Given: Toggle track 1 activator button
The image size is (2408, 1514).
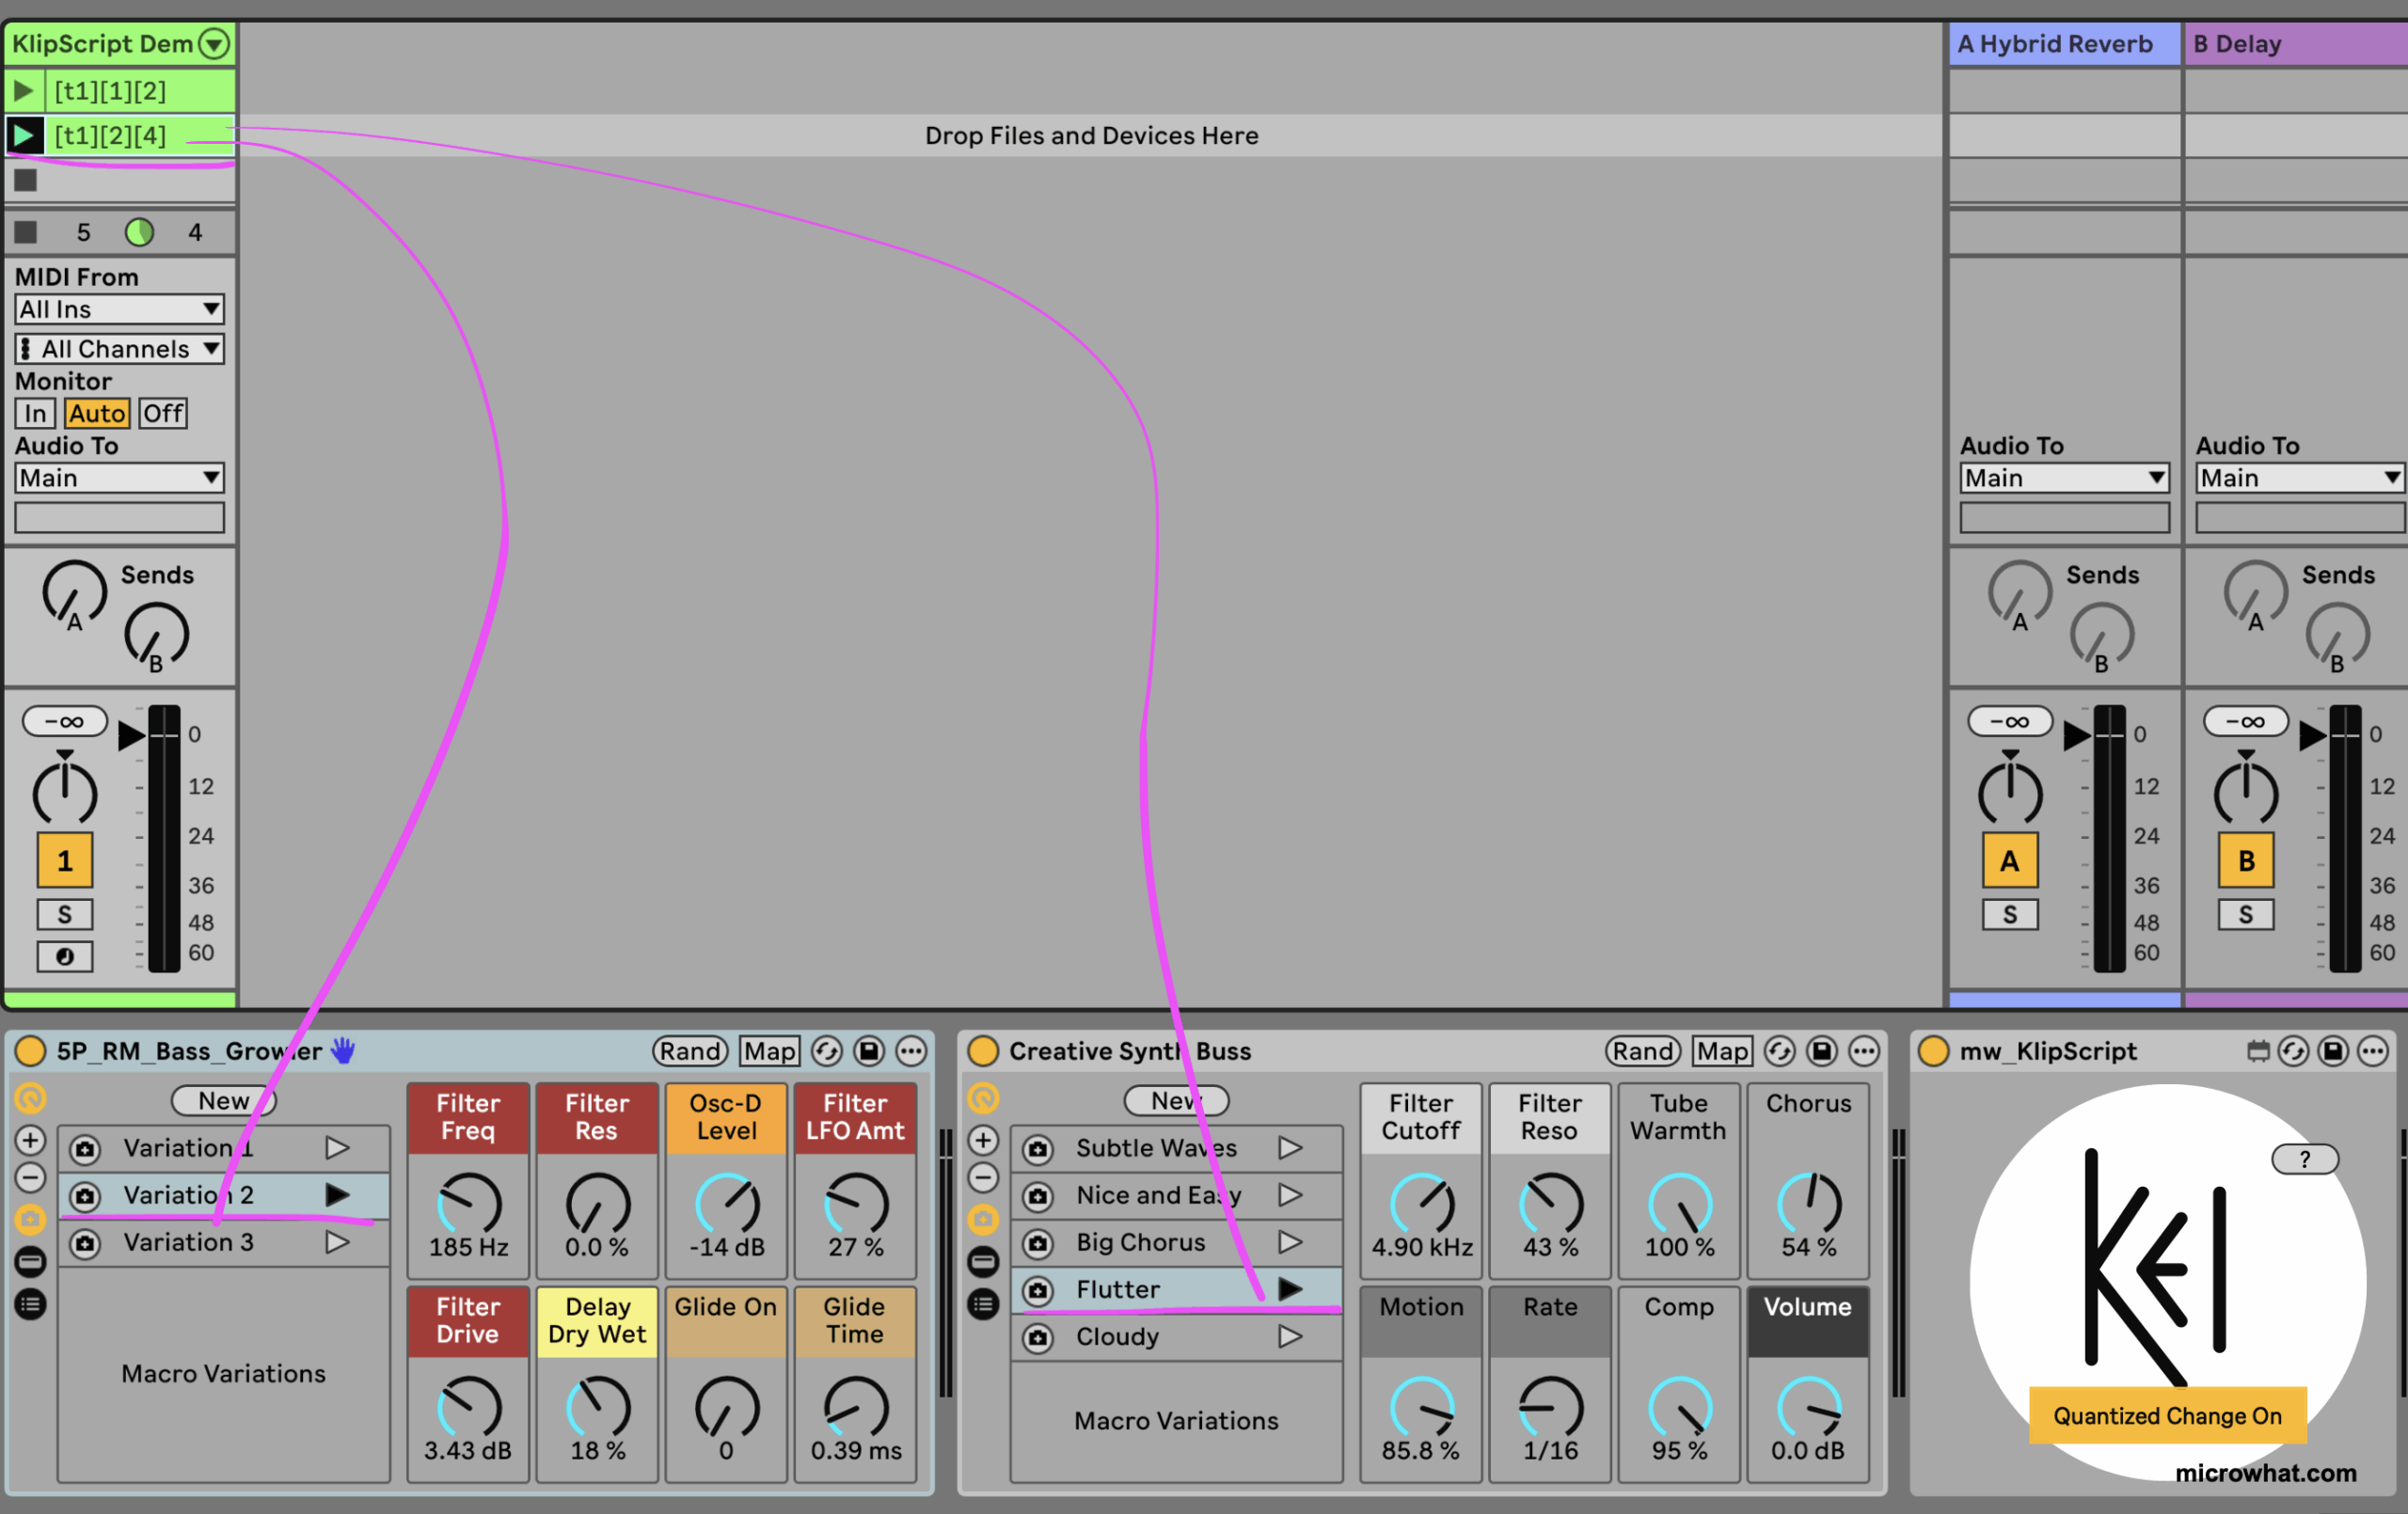Looking at the screenshot, I should point(64,860).
